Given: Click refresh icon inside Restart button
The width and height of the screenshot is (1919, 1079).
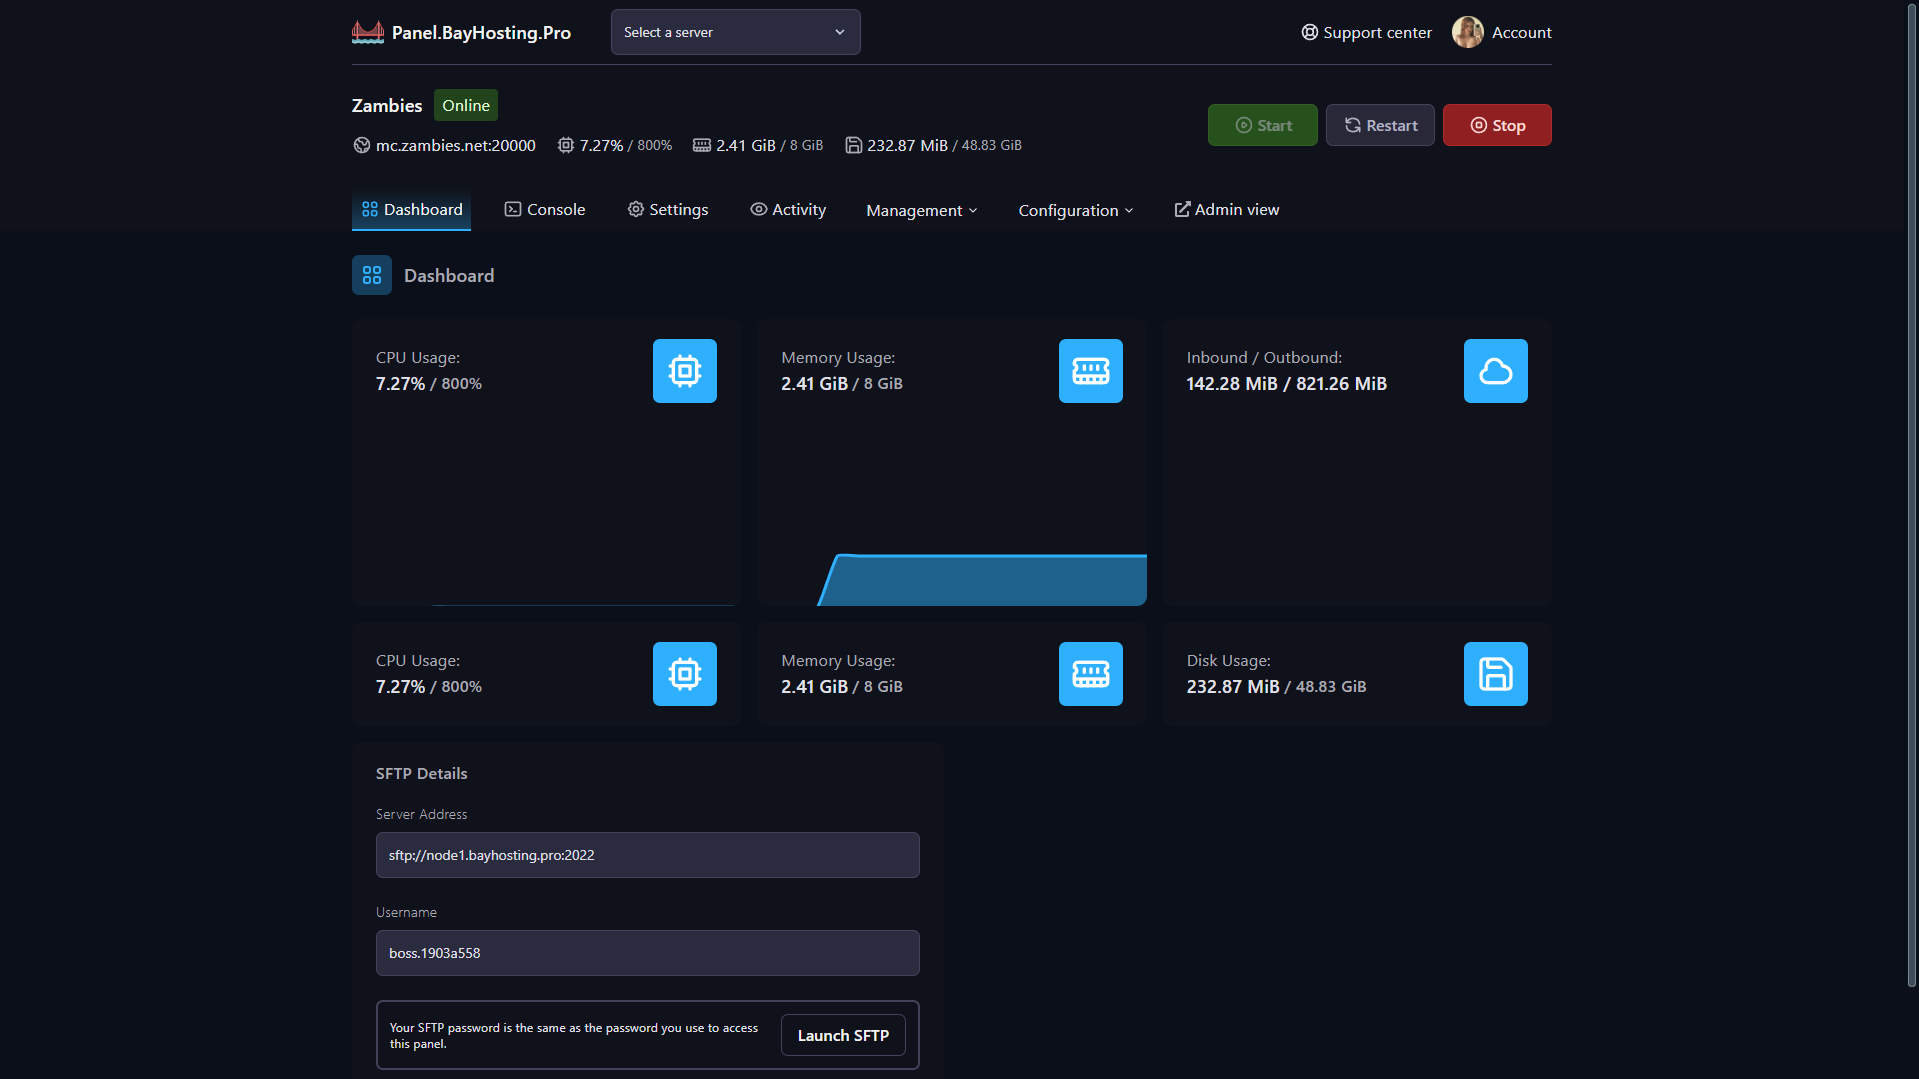Looking at the screenshot, I should (1352, 125).
